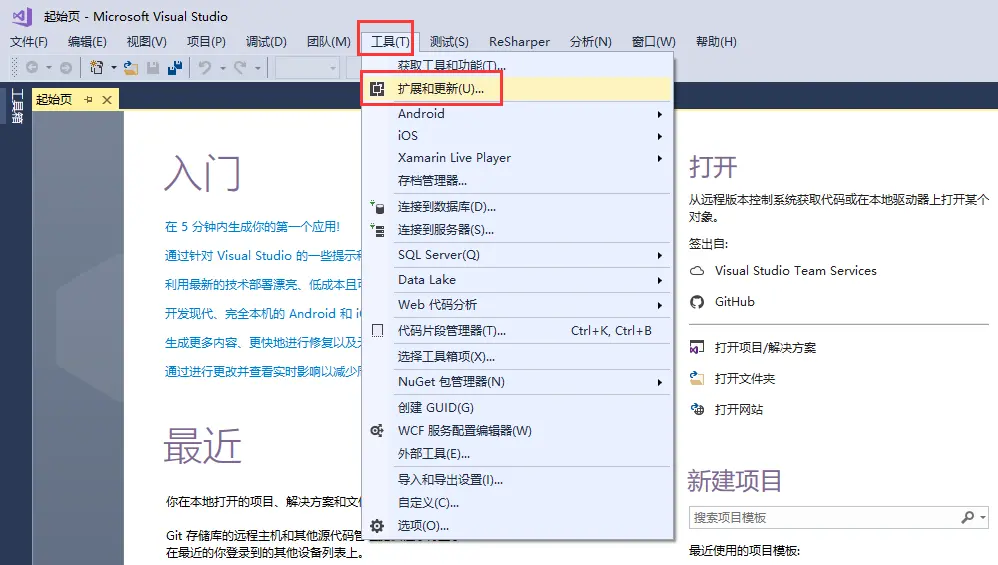Viewport: 998px width, 565px height.
Task: Click the 打开项目/解决方案 icon
Action: coord(697,347)
